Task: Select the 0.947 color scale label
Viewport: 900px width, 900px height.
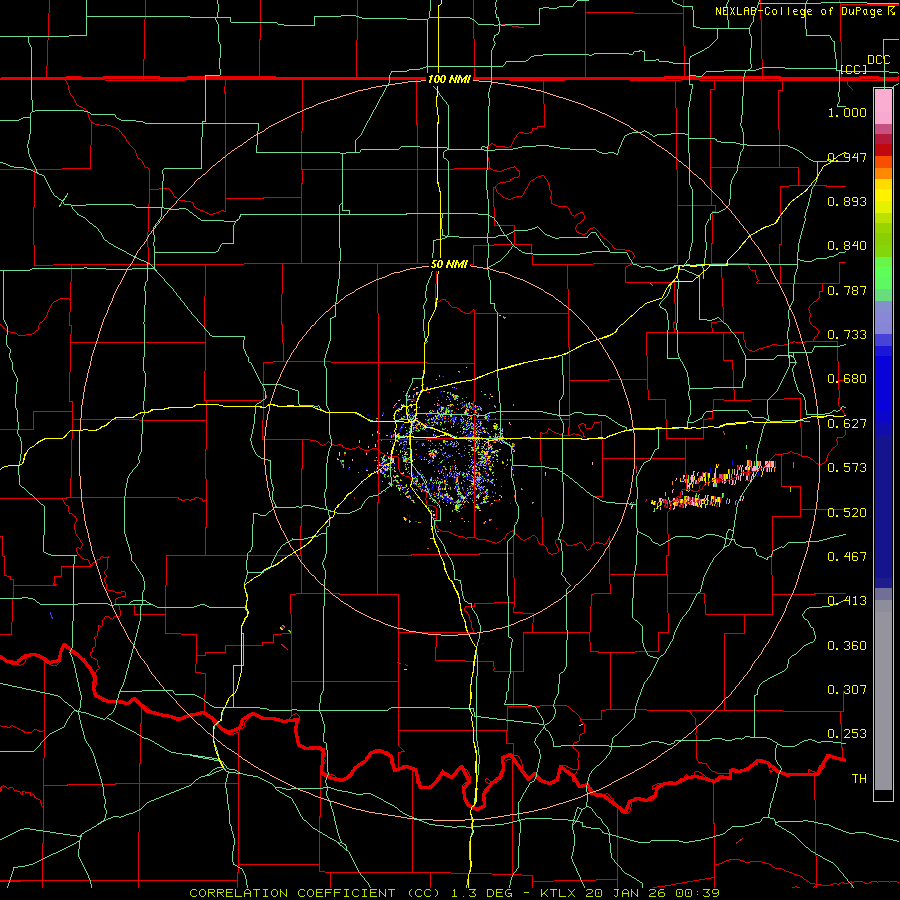Action: [x=847, y=157]
